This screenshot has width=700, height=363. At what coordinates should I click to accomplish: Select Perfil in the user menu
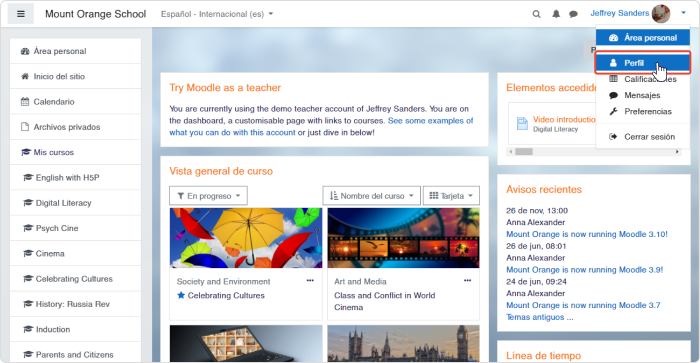[643, 63]
